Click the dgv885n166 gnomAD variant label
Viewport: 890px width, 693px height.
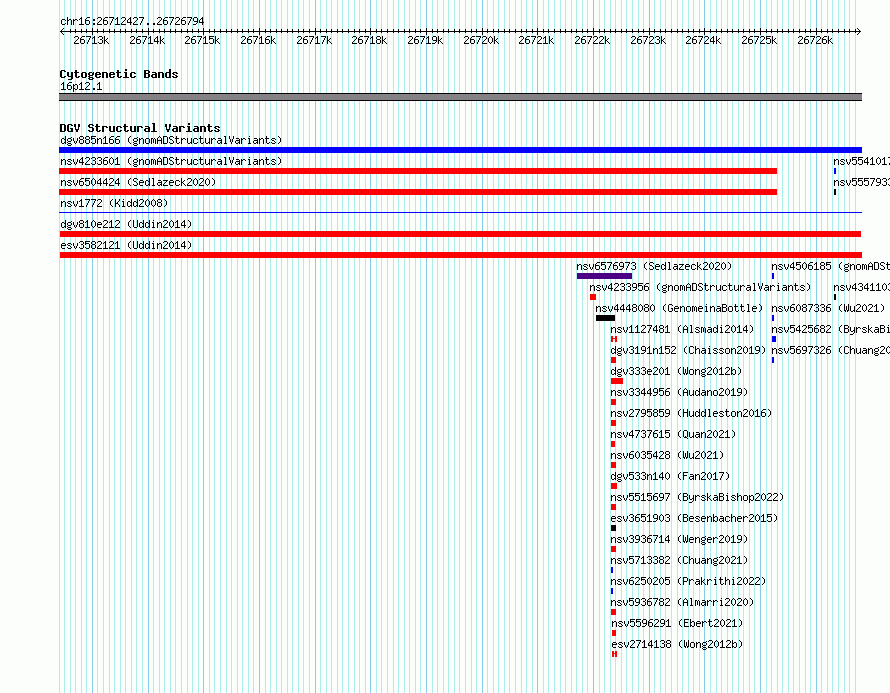171,140
